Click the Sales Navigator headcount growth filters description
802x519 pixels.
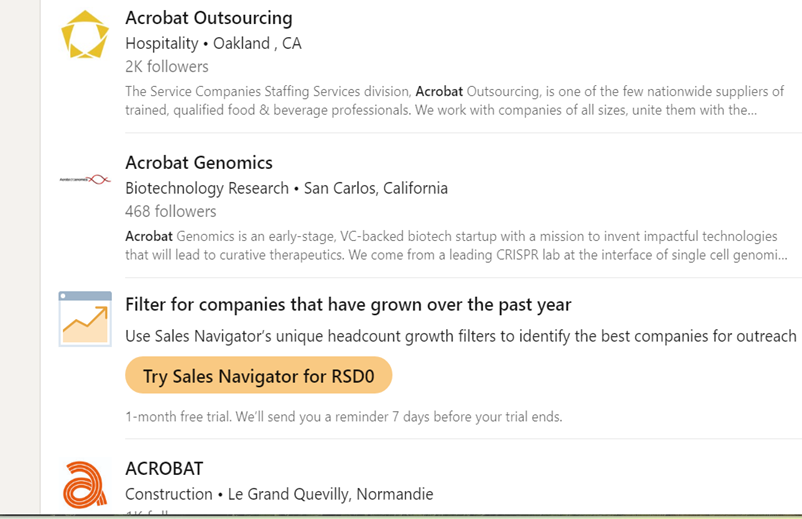461,336
